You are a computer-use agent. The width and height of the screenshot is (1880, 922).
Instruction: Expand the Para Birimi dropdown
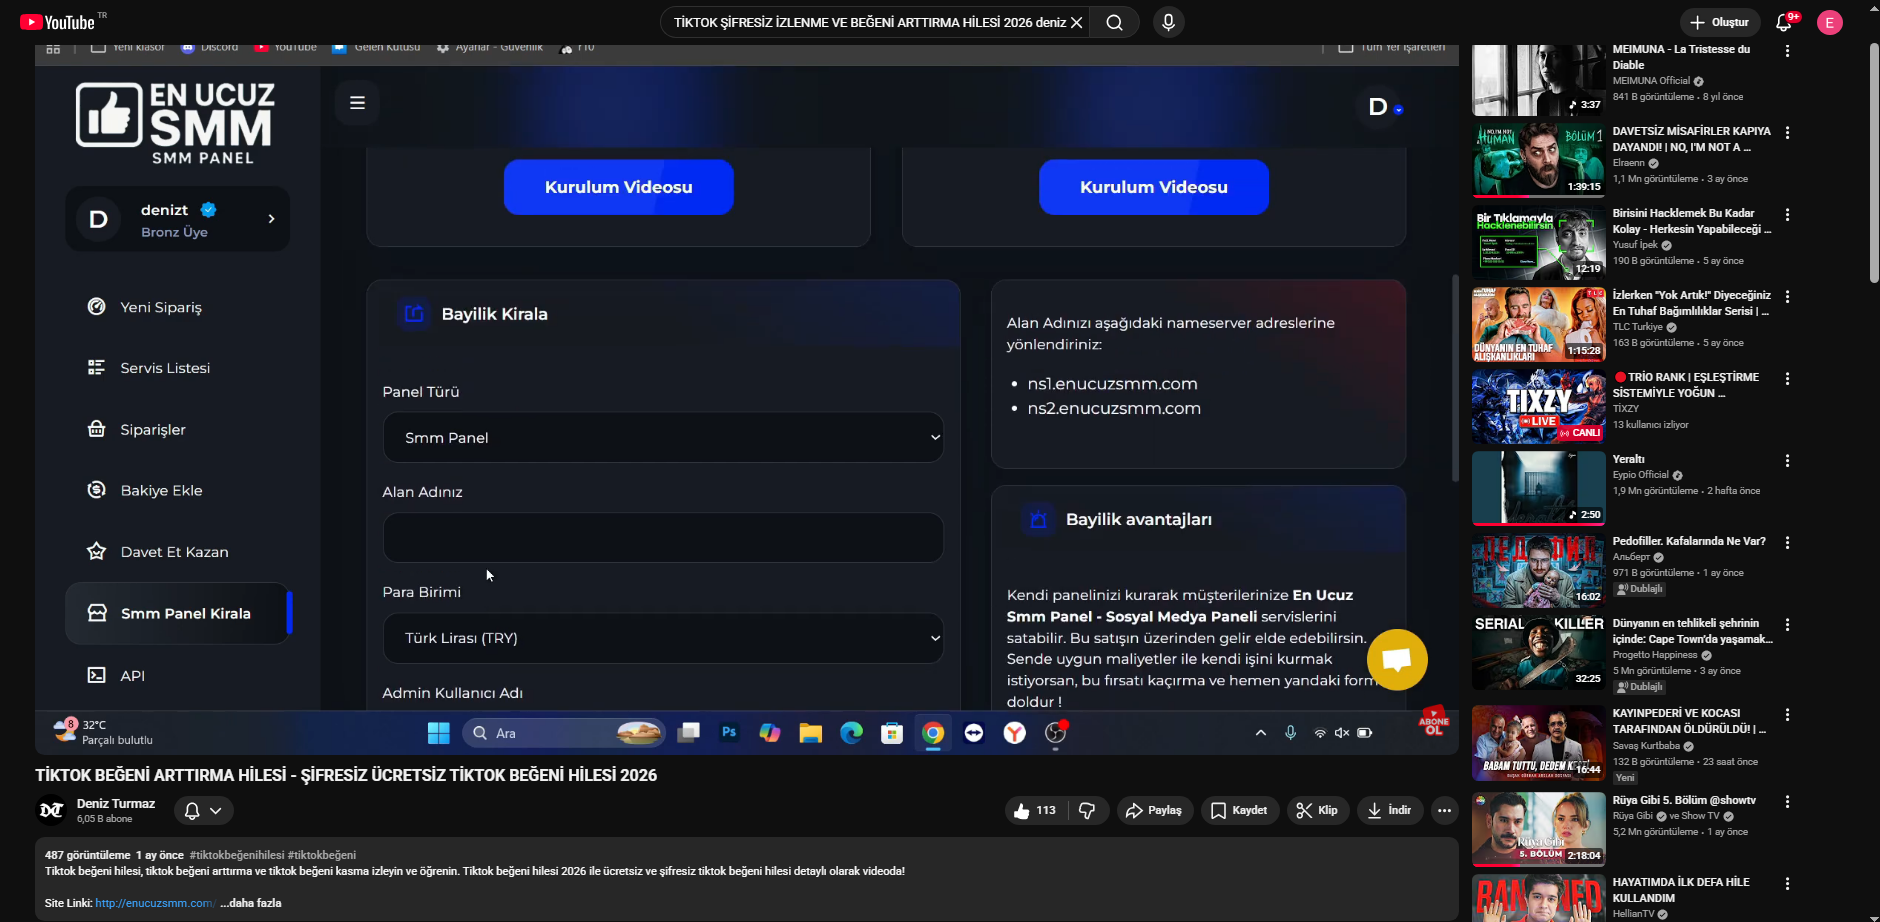[x=663, y=638]
